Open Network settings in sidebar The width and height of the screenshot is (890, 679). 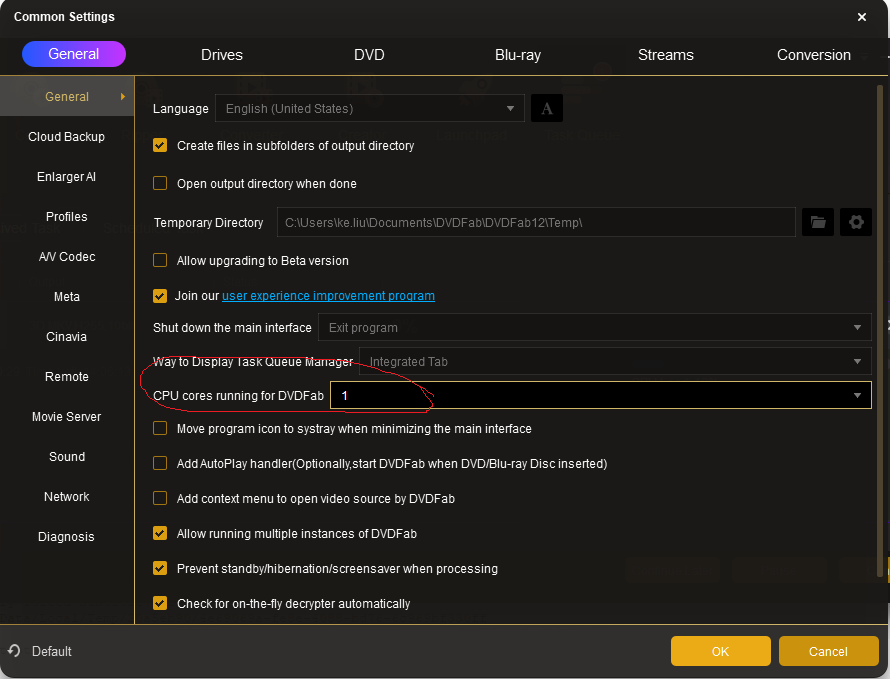click(x=67, y=497)
